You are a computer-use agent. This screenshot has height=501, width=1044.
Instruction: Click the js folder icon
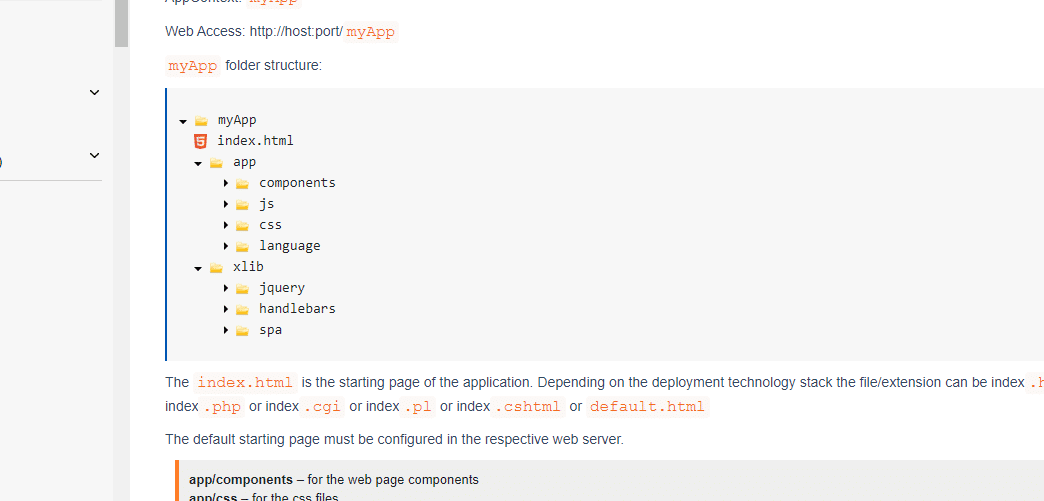[x=242, y=204]
